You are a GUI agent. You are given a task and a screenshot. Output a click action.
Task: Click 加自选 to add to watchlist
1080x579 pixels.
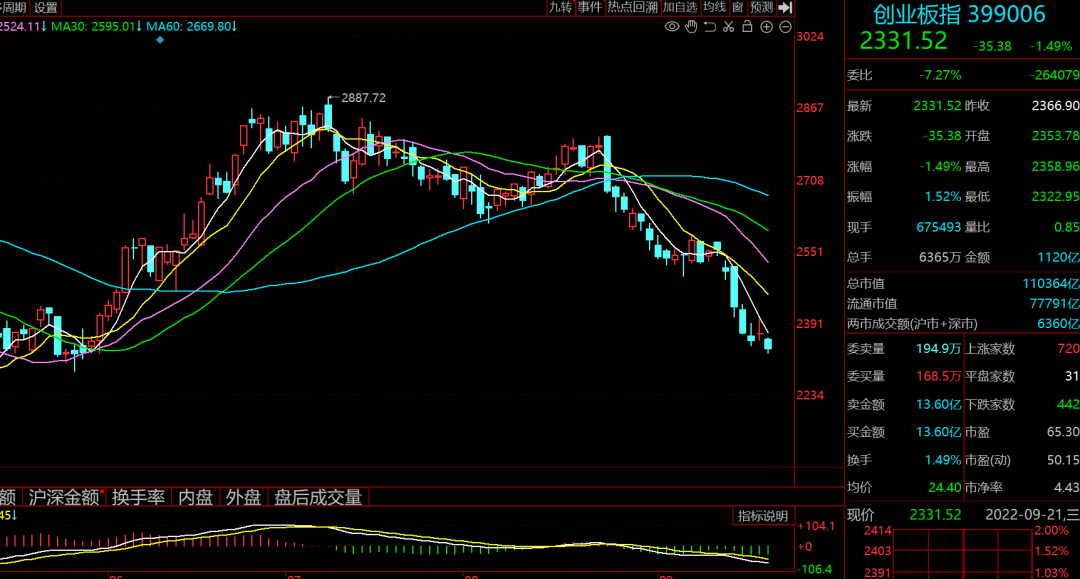pyautogui.click(x=679, y=7)
